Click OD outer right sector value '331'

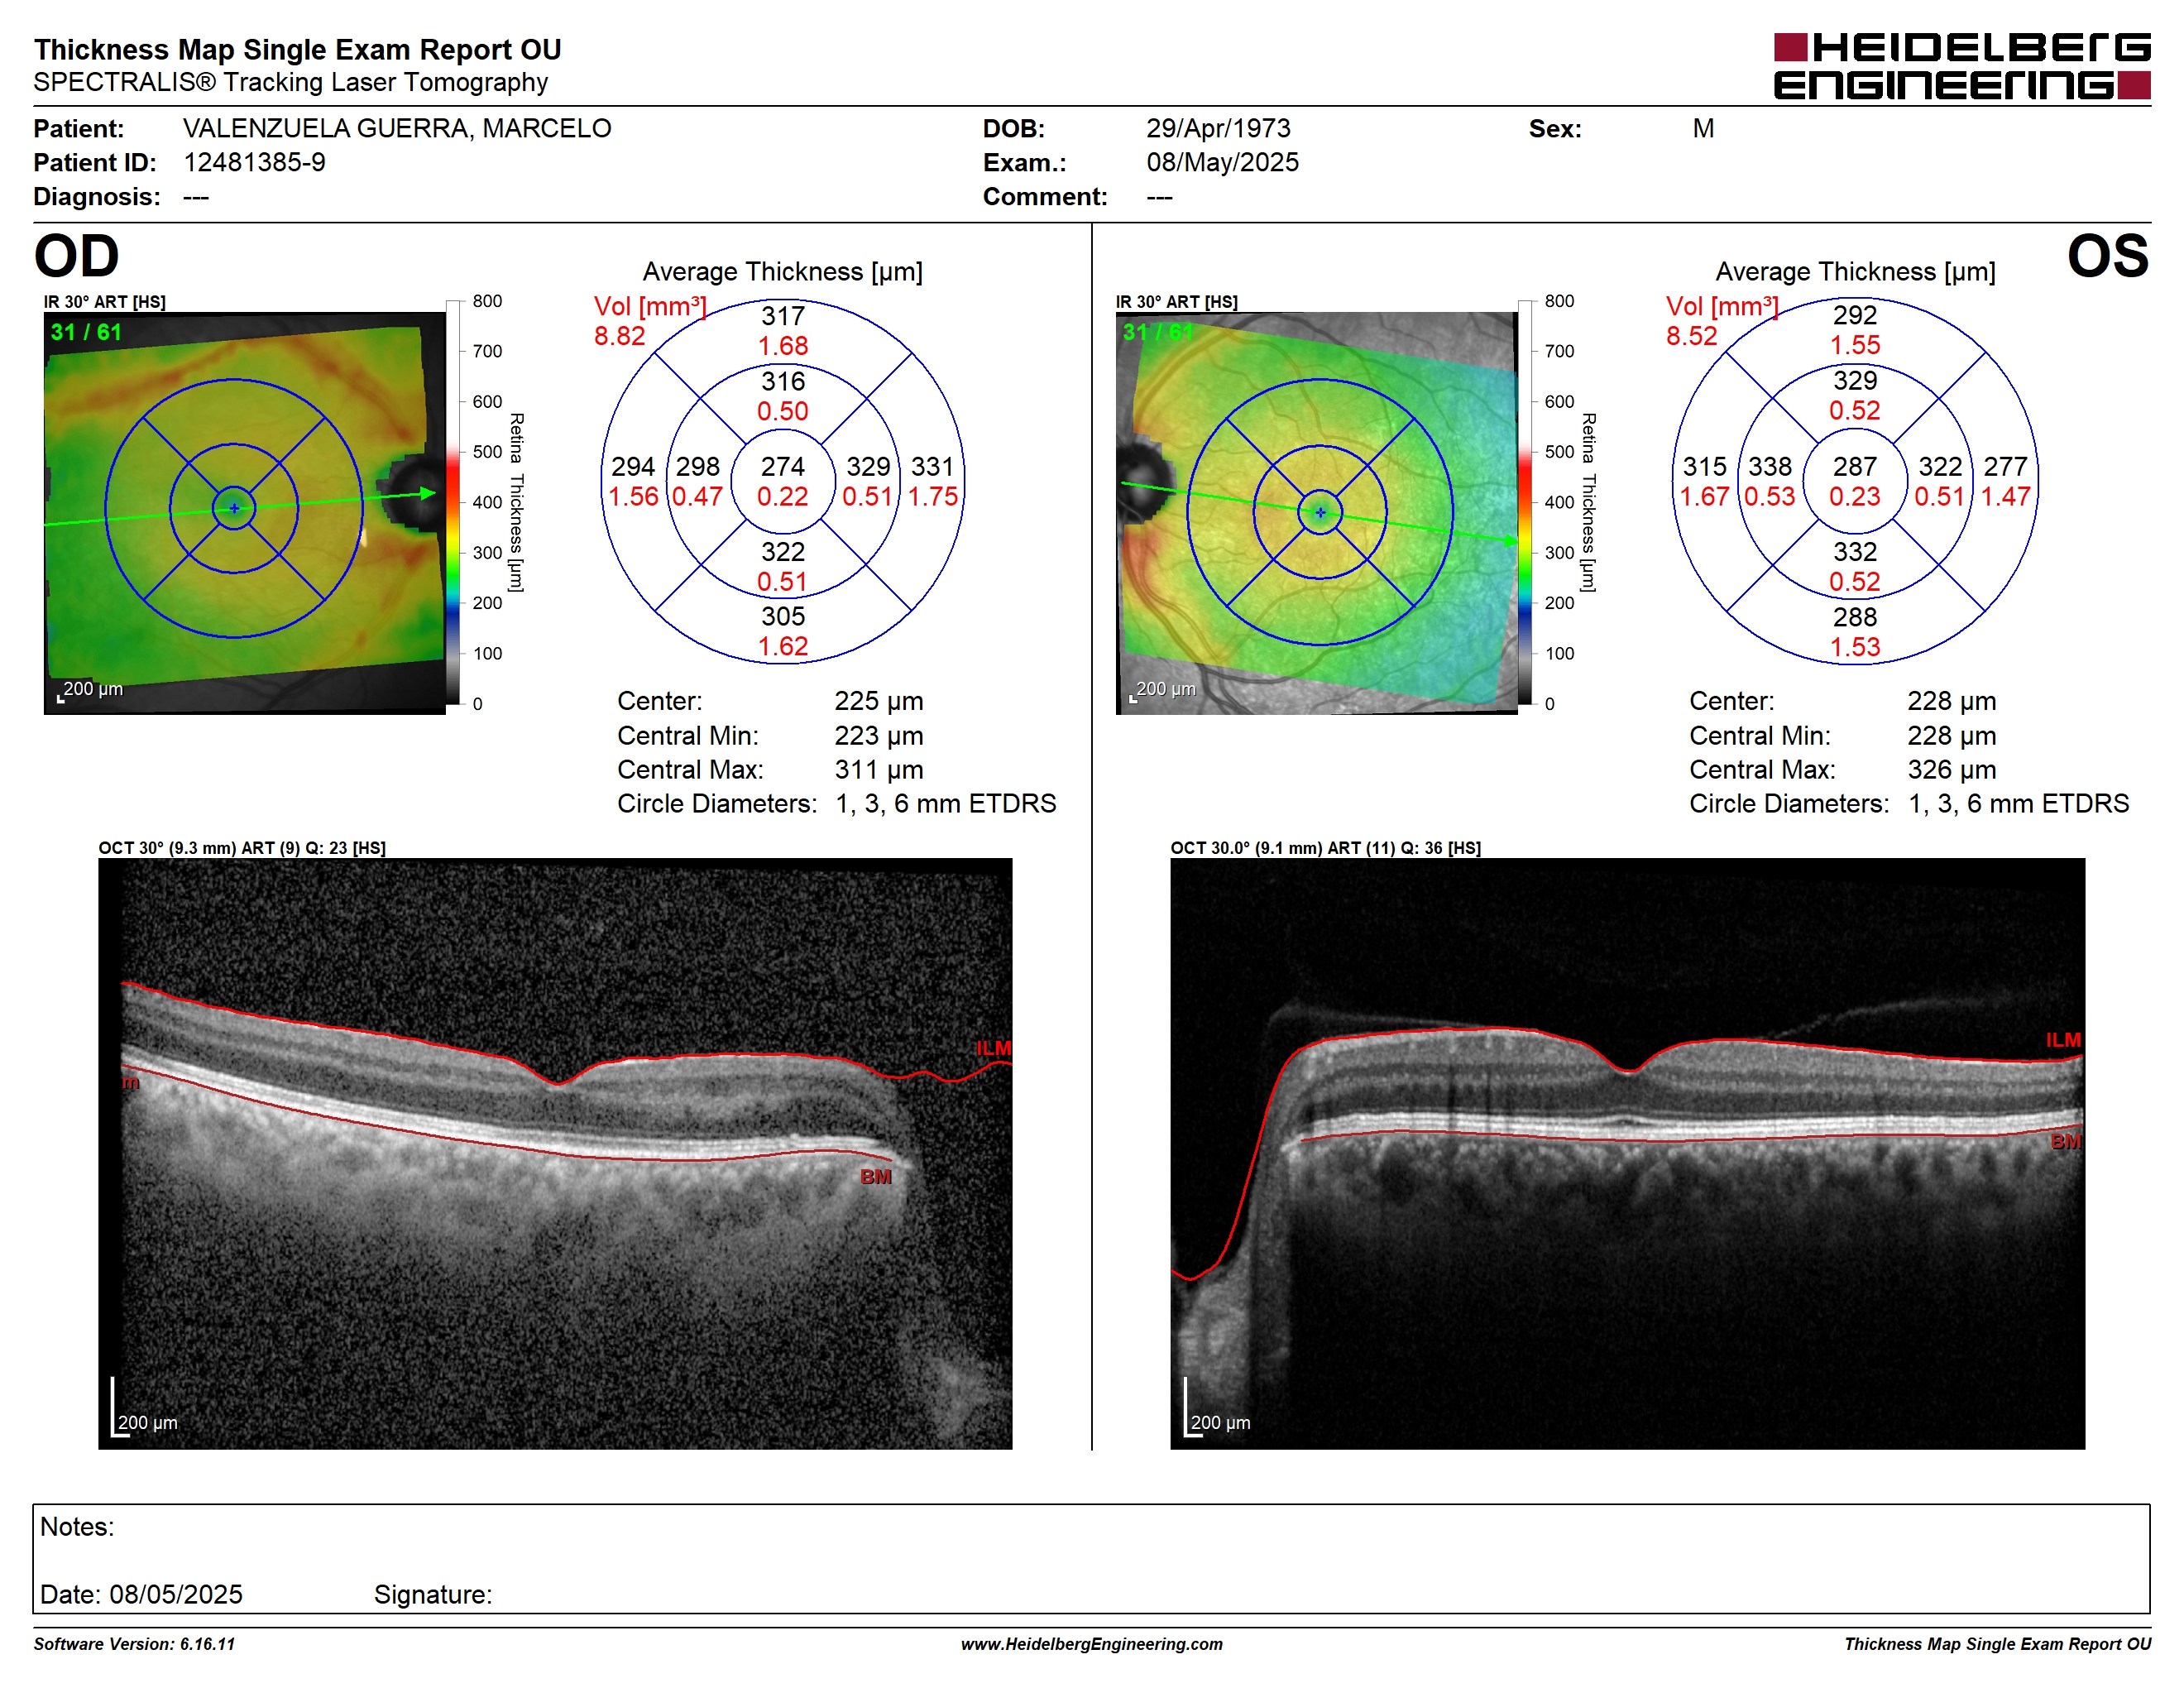[x=932, y=466]
